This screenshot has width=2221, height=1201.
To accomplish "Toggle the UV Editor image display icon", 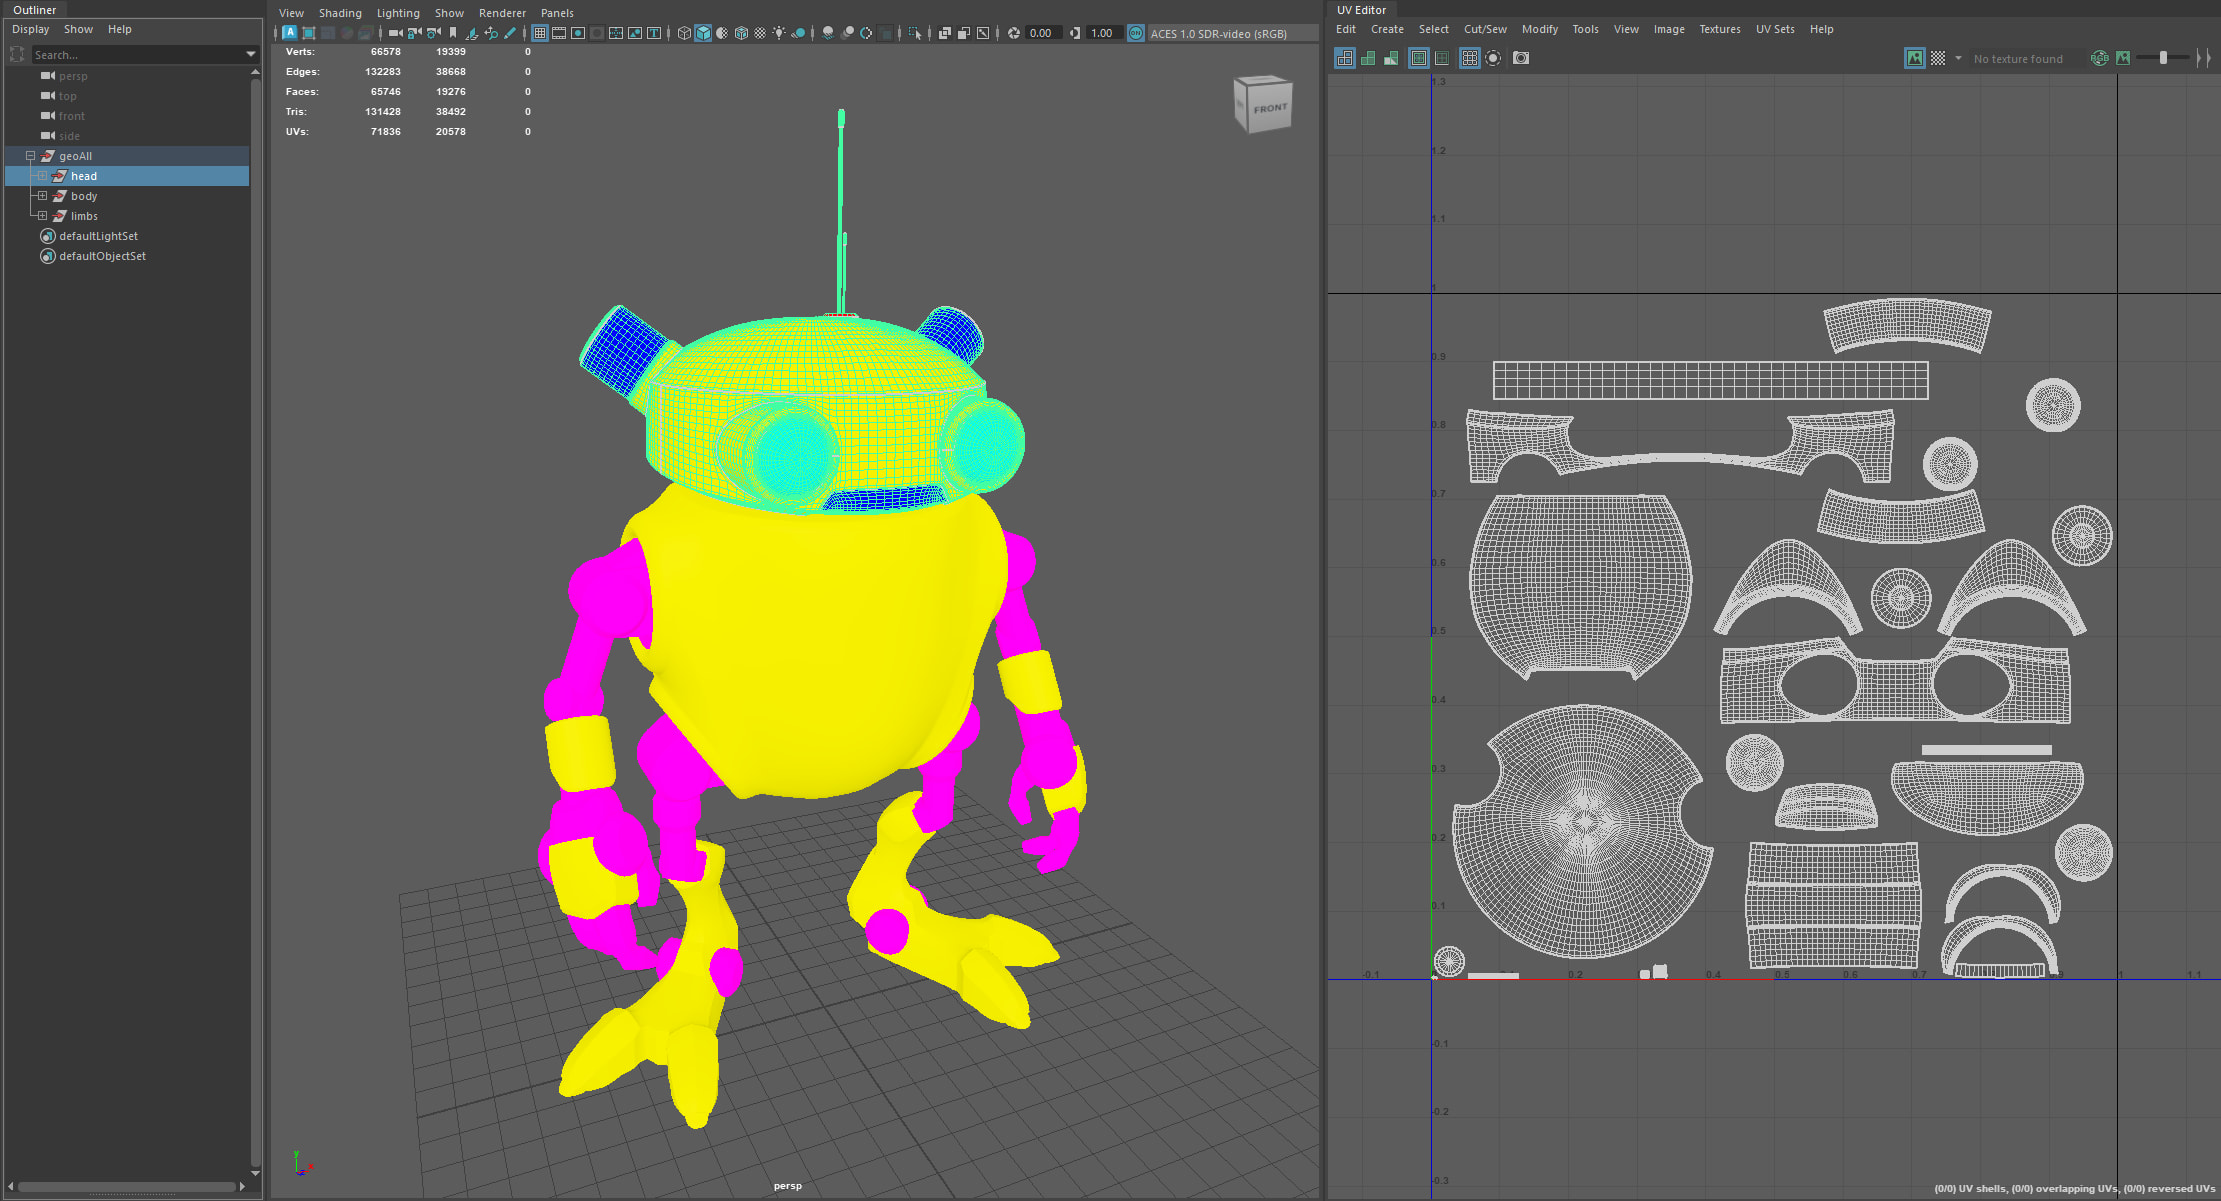I will pos(1914,58).
